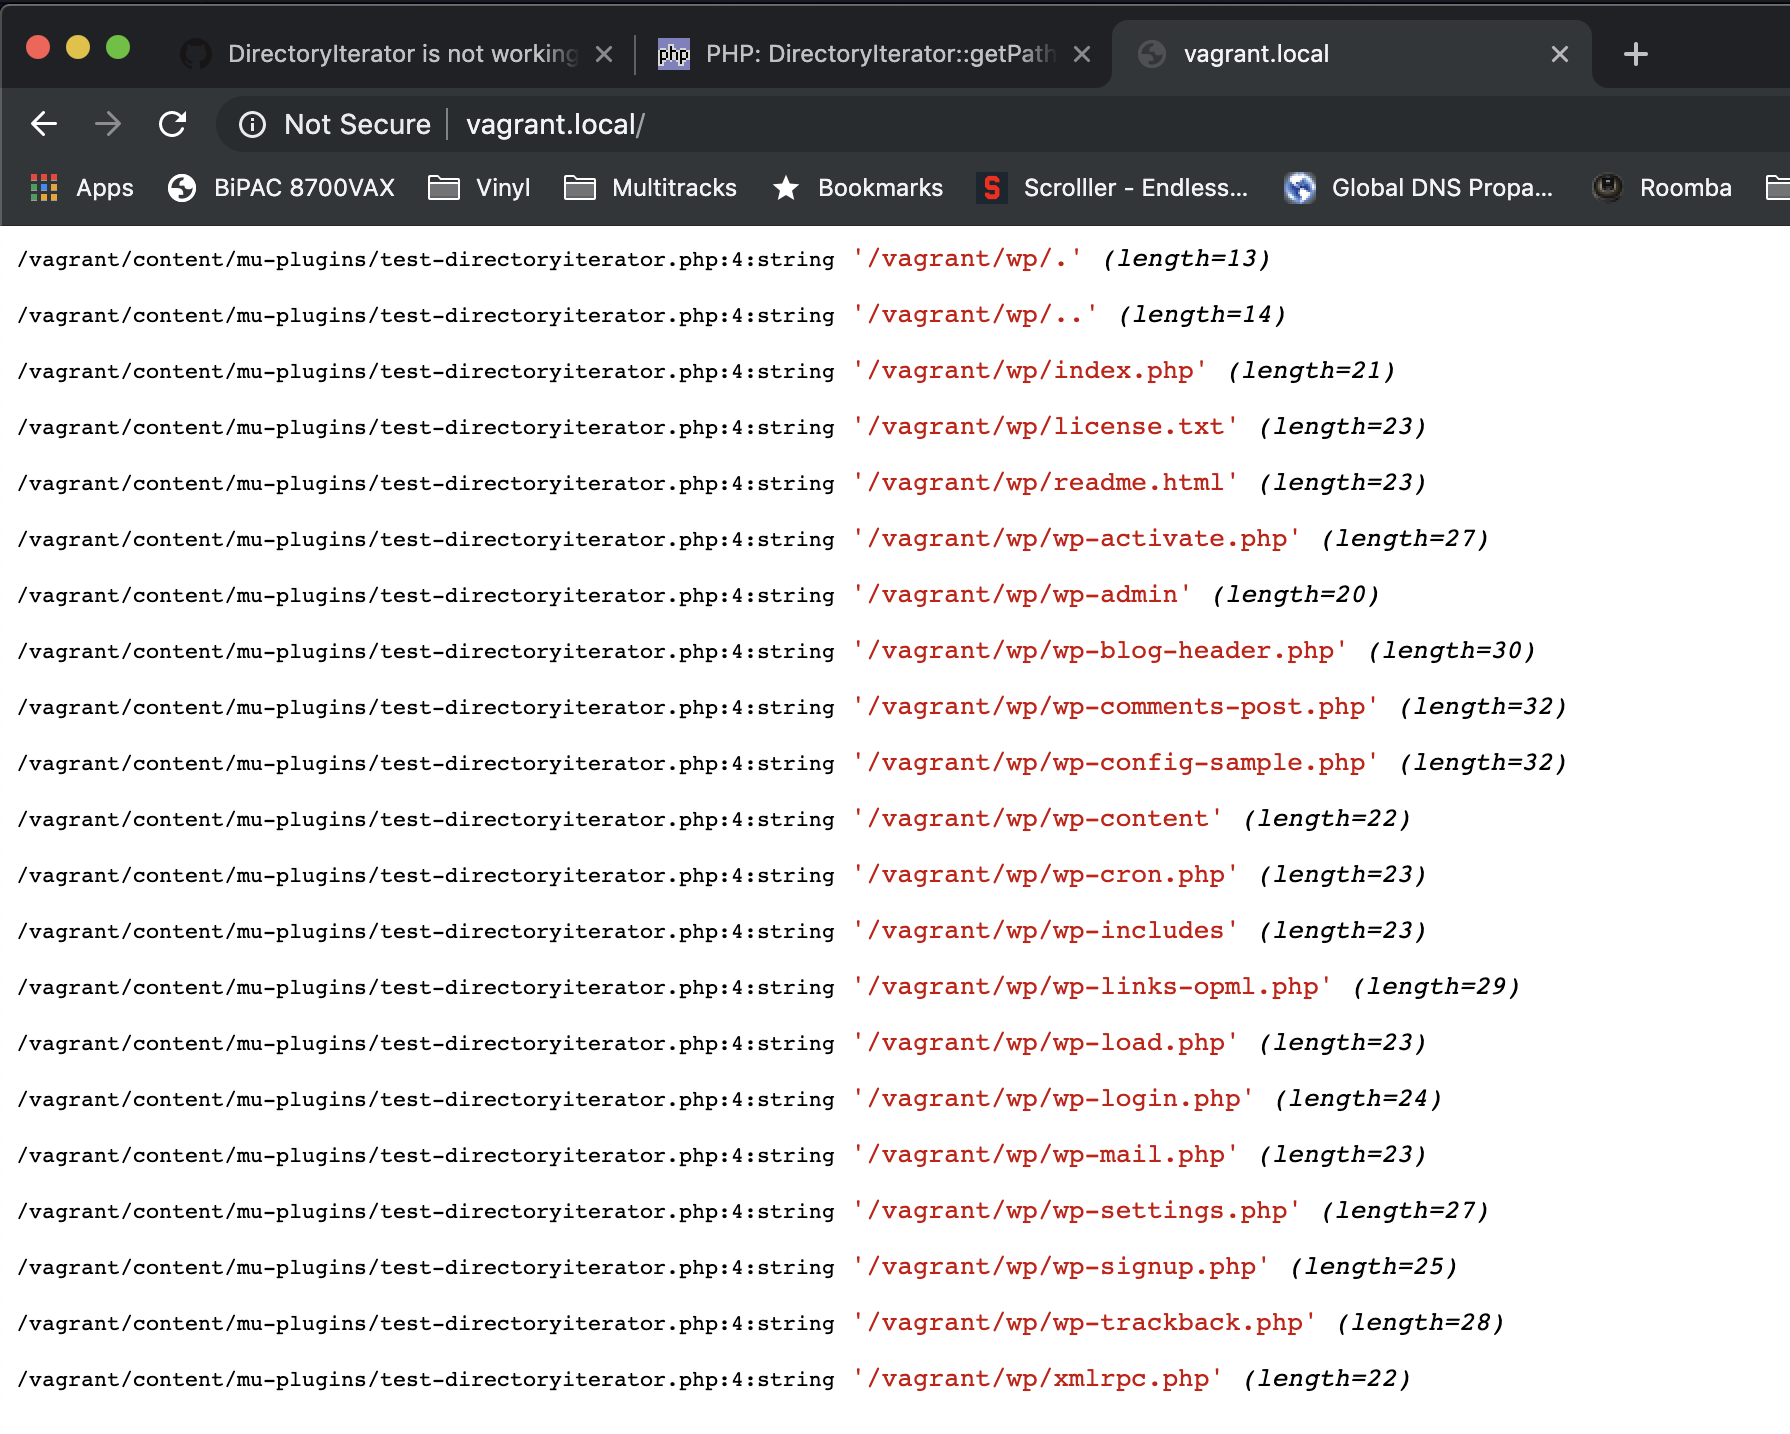Click the forward navigation arrow
The image size is (1790, 1434).
(x=109, y=124)
